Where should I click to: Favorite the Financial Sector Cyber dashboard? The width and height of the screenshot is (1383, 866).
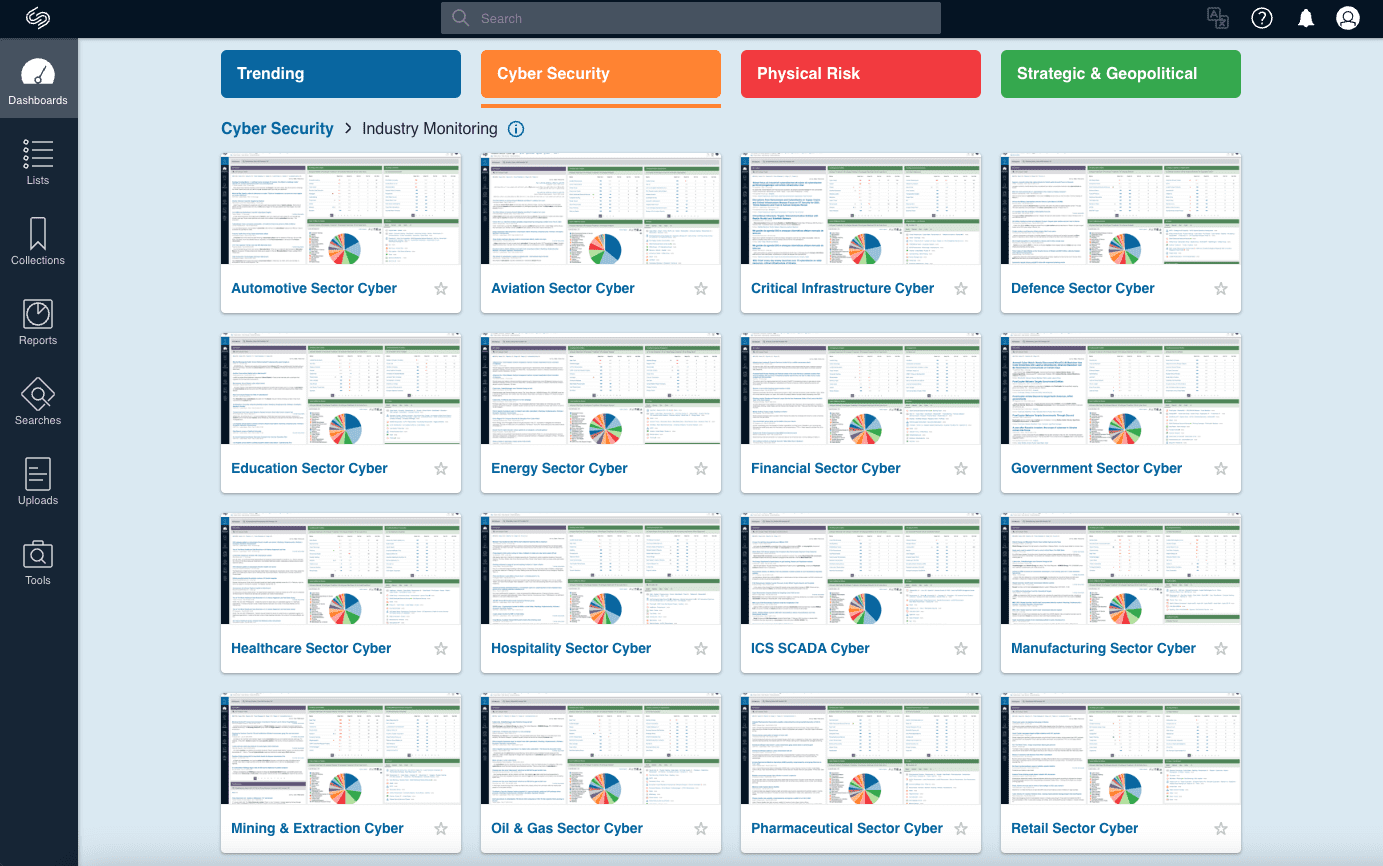(x=961, y=469)
